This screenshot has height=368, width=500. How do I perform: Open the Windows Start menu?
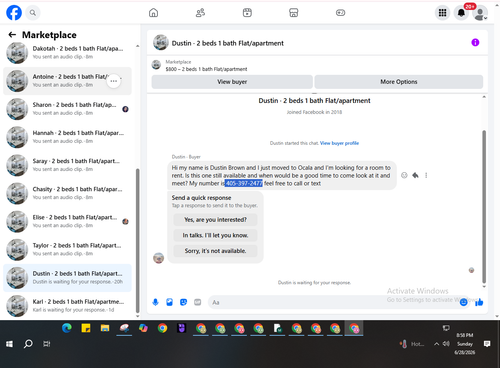pos(9,344)
